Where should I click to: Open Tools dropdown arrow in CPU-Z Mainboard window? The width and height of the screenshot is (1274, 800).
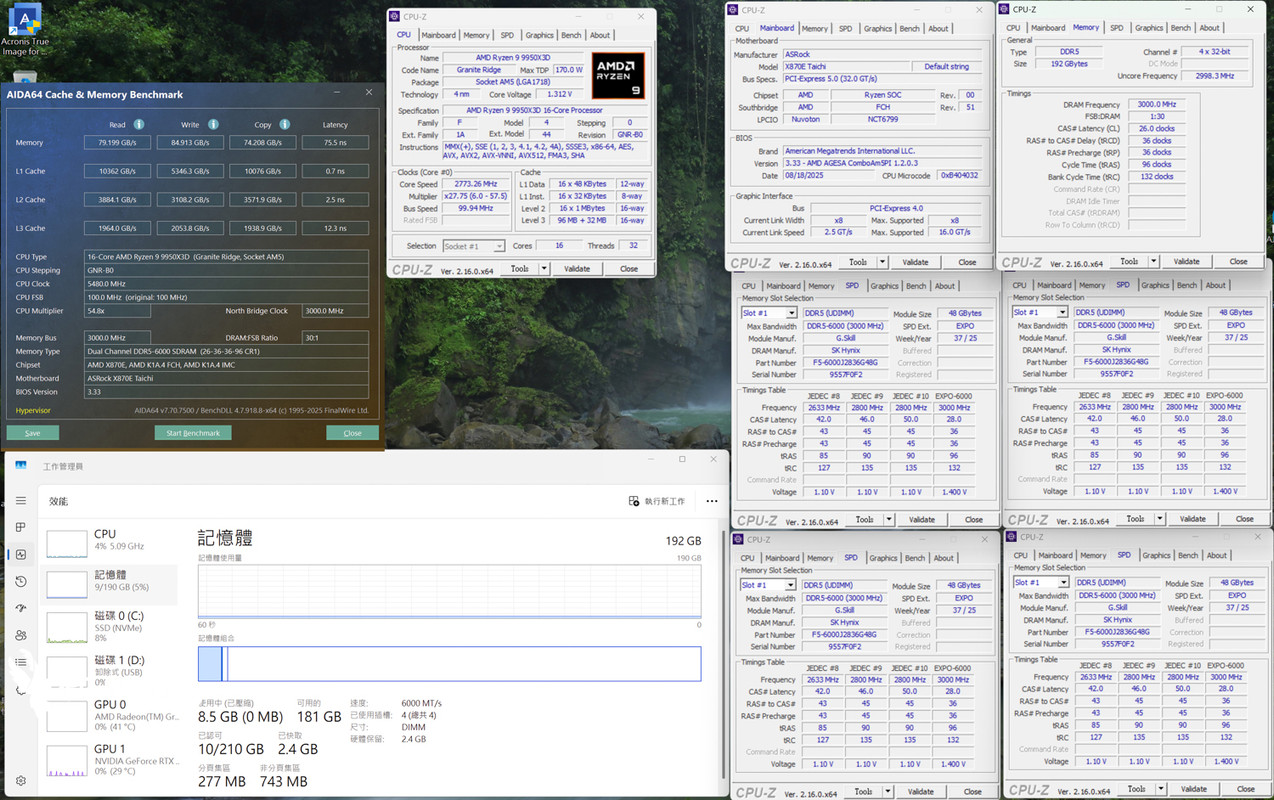tap(881, 262)
